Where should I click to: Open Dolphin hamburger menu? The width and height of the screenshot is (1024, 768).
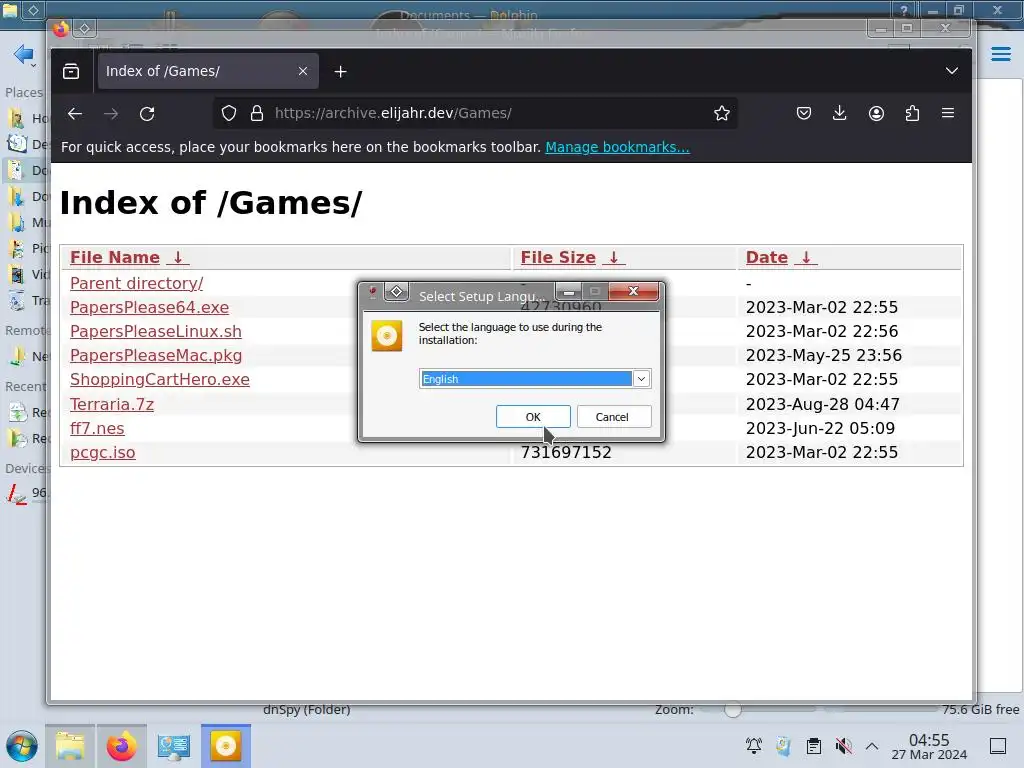(x=1000, y=54)
